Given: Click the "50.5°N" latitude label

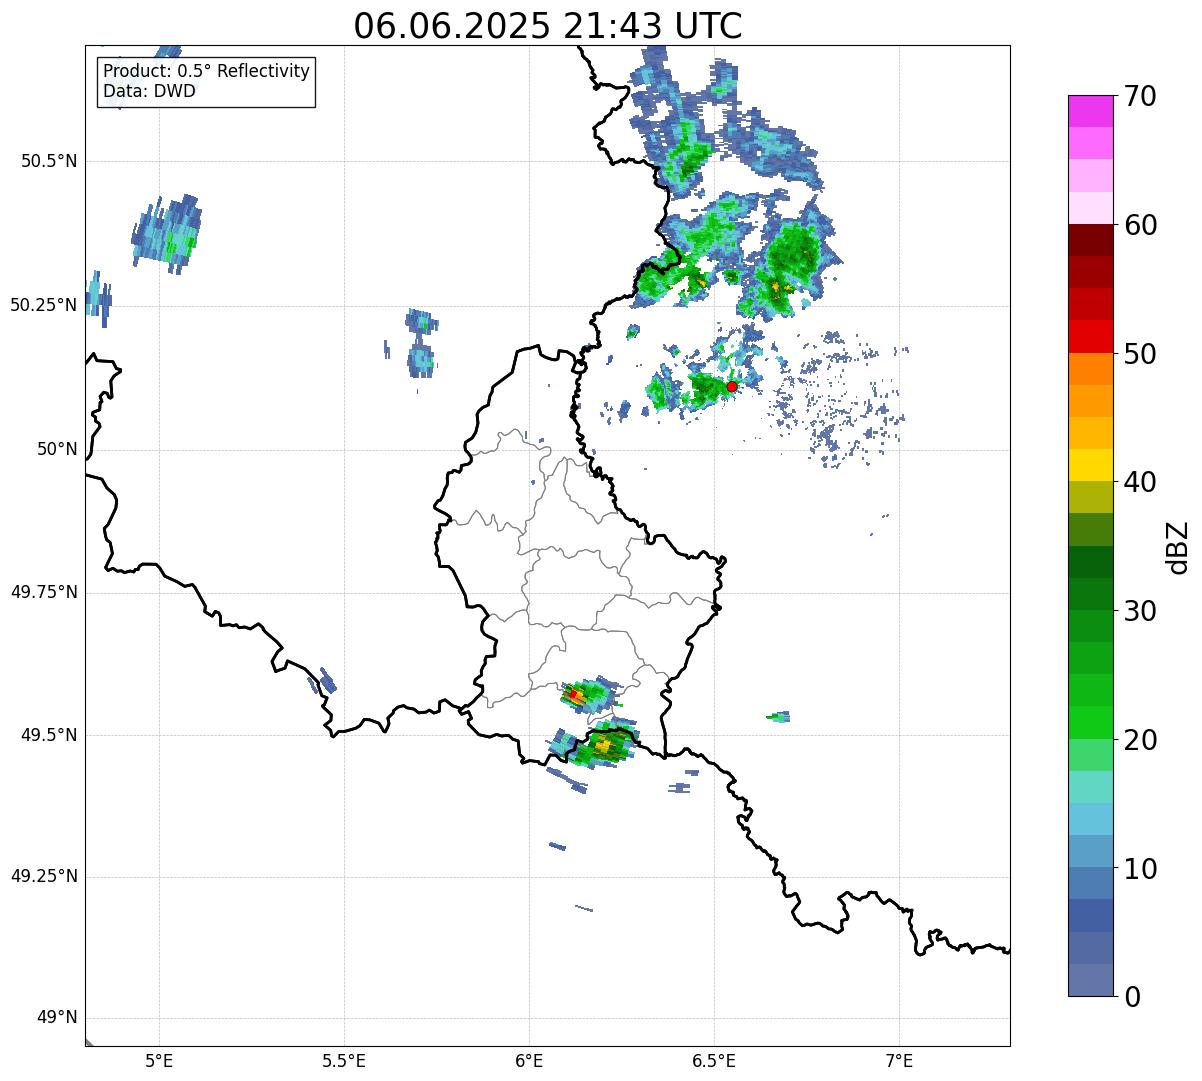Looking at the screenshot, I should coord(51,162).
